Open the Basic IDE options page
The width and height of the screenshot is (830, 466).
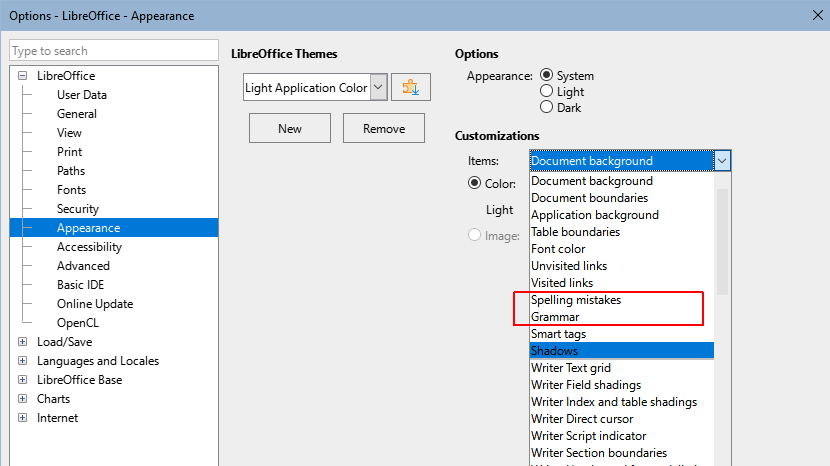point(80,285)
